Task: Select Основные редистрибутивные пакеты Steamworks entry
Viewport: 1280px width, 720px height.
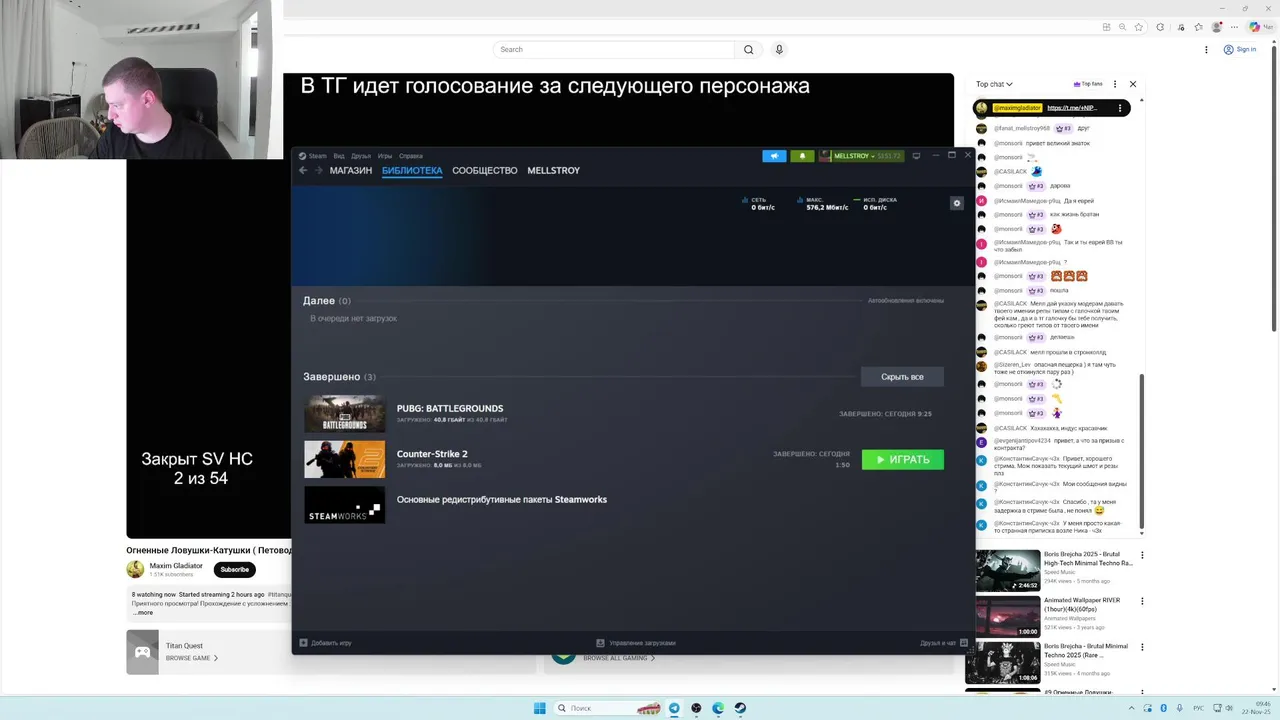Action: point(502,499)
